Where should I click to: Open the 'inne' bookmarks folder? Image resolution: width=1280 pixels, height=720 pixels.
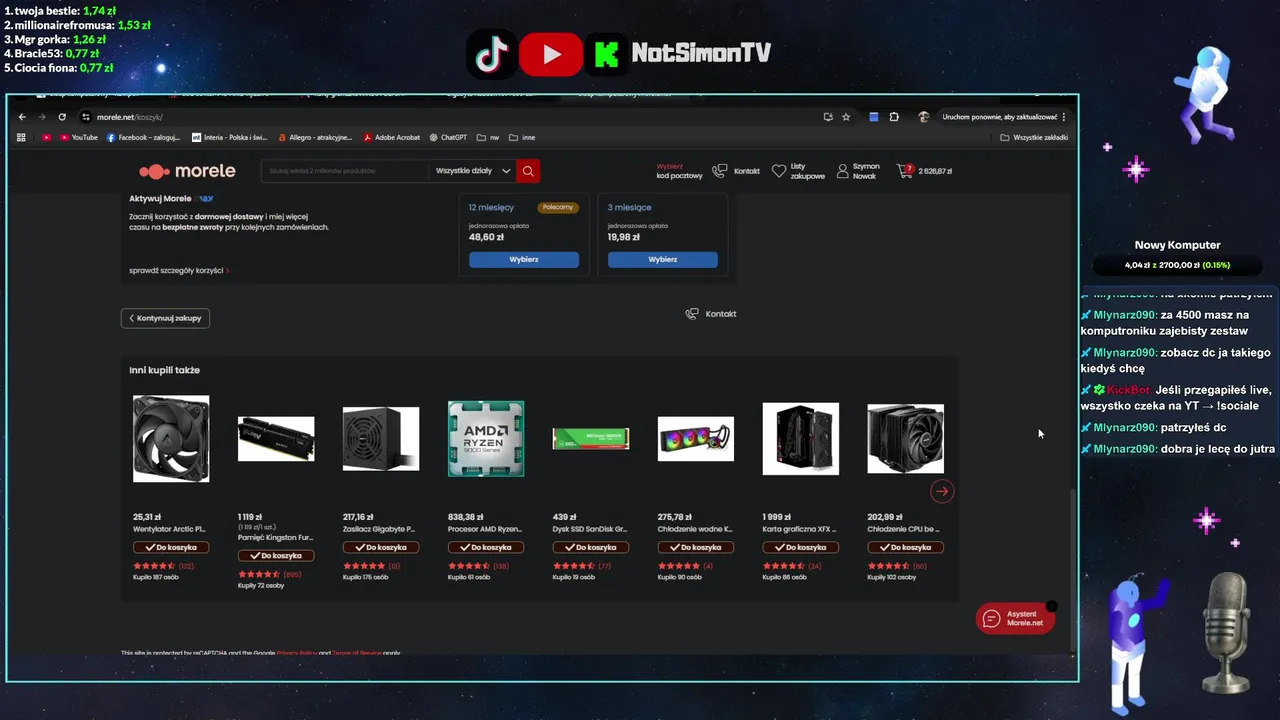(x=522, y=137)
